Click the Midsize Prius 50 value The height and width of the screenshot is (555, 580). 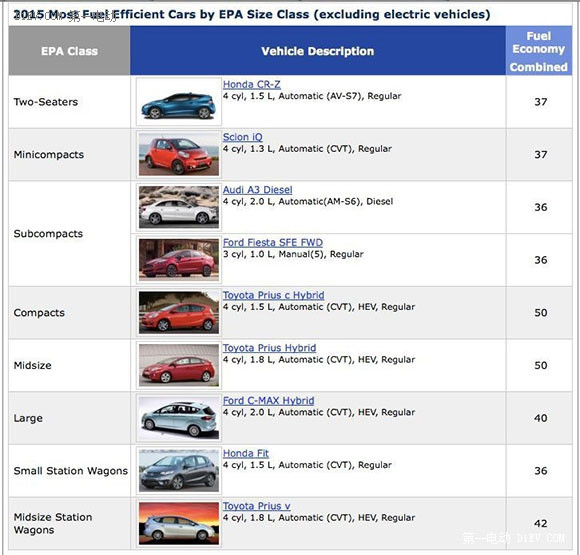click(540, 365)
